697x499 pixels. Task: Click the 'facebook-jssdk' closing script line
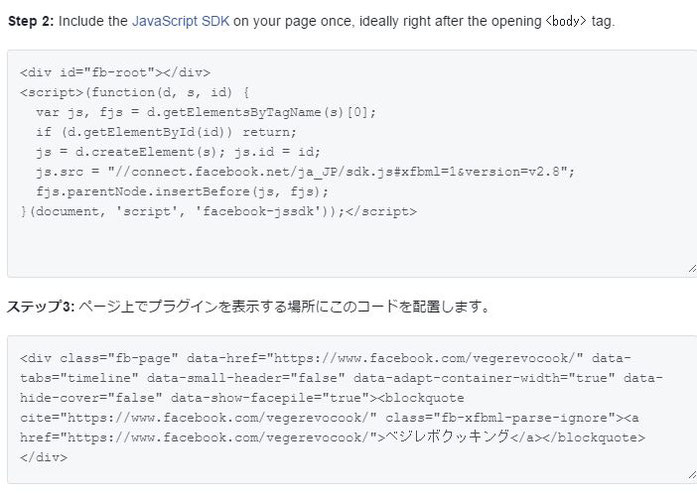pos(218,212)
